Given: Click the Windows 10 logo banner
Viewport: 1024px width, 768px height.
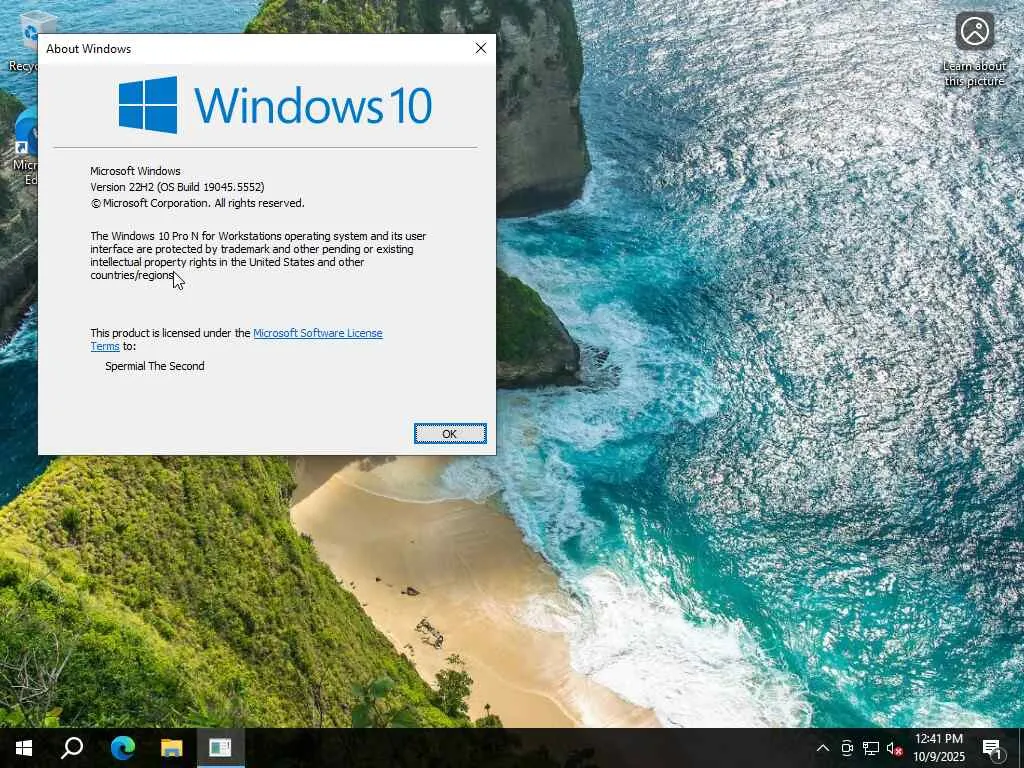Looking at the screenshot, I should (275, 104).
